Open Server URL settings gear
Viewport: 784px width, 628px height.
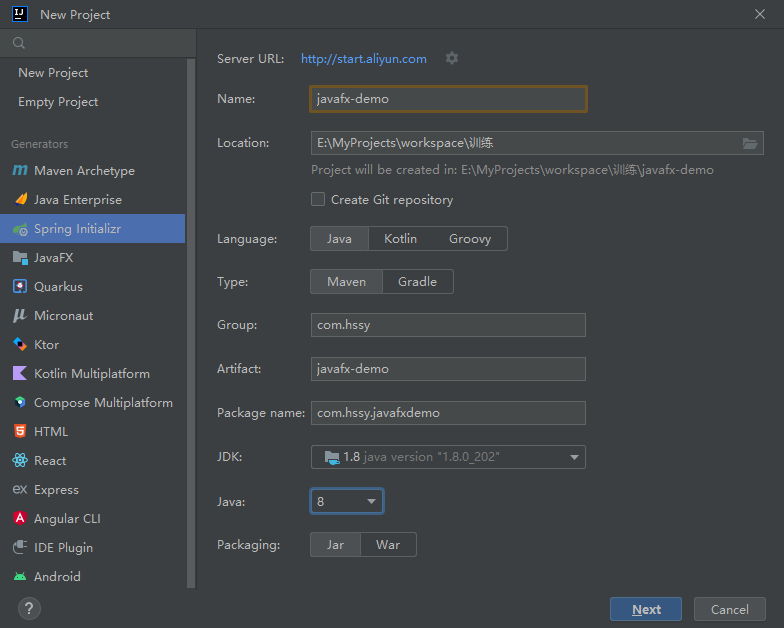452,58
